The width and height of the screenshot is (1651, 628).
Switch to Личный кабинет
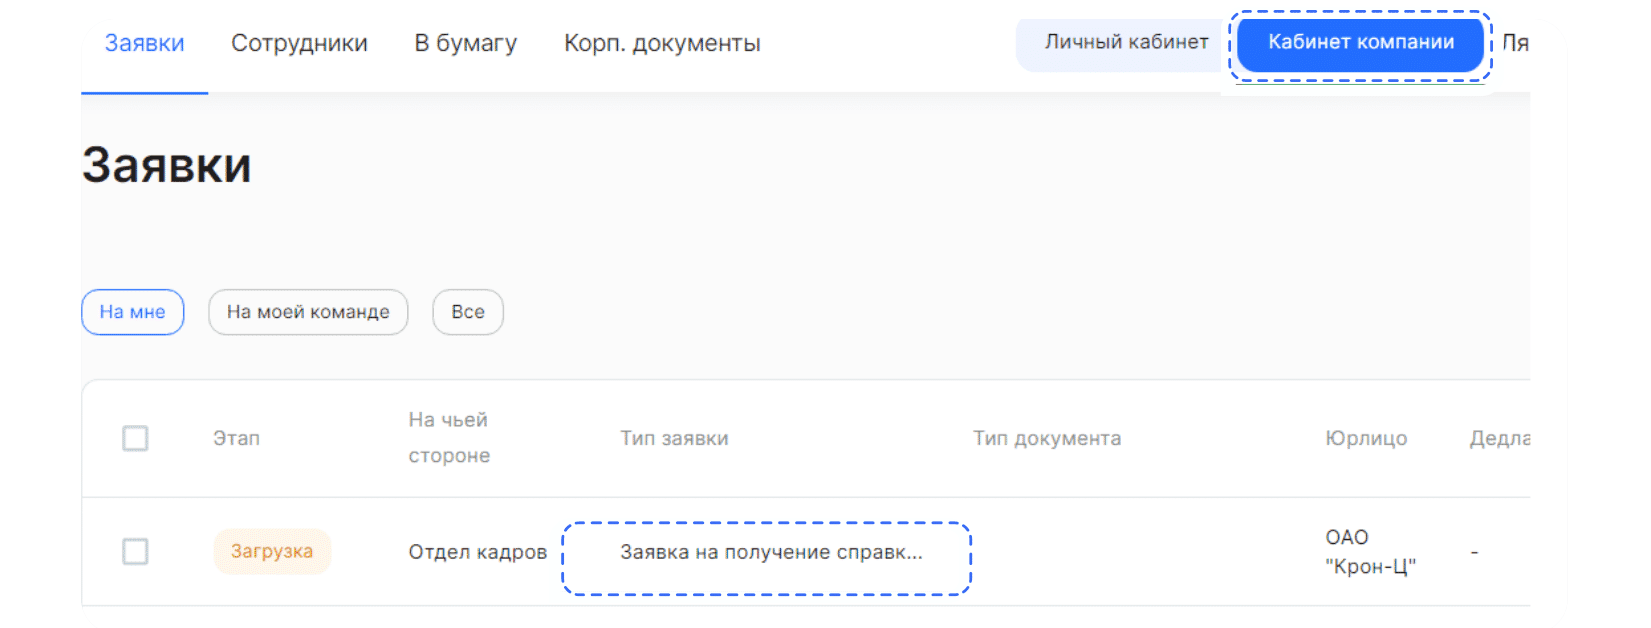point(1126,43)
